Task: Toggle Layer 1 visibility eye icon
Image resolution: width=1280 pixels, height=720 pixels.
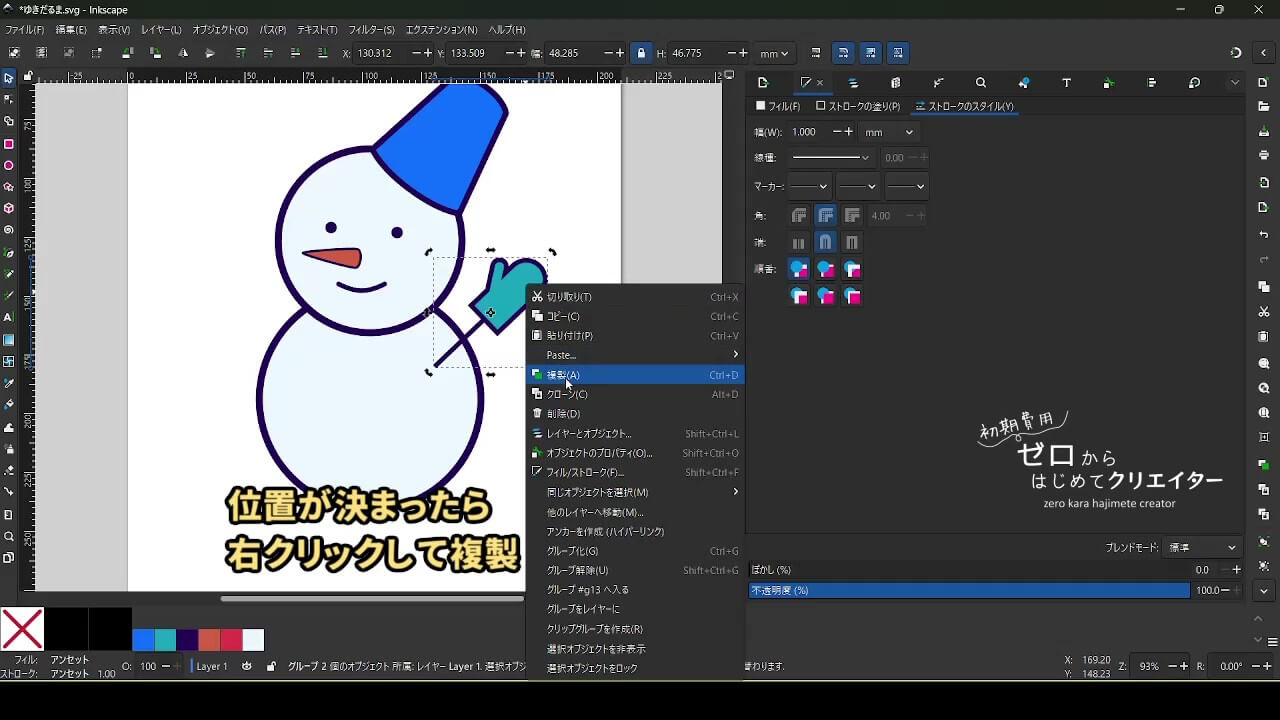Action: point(247,666)
